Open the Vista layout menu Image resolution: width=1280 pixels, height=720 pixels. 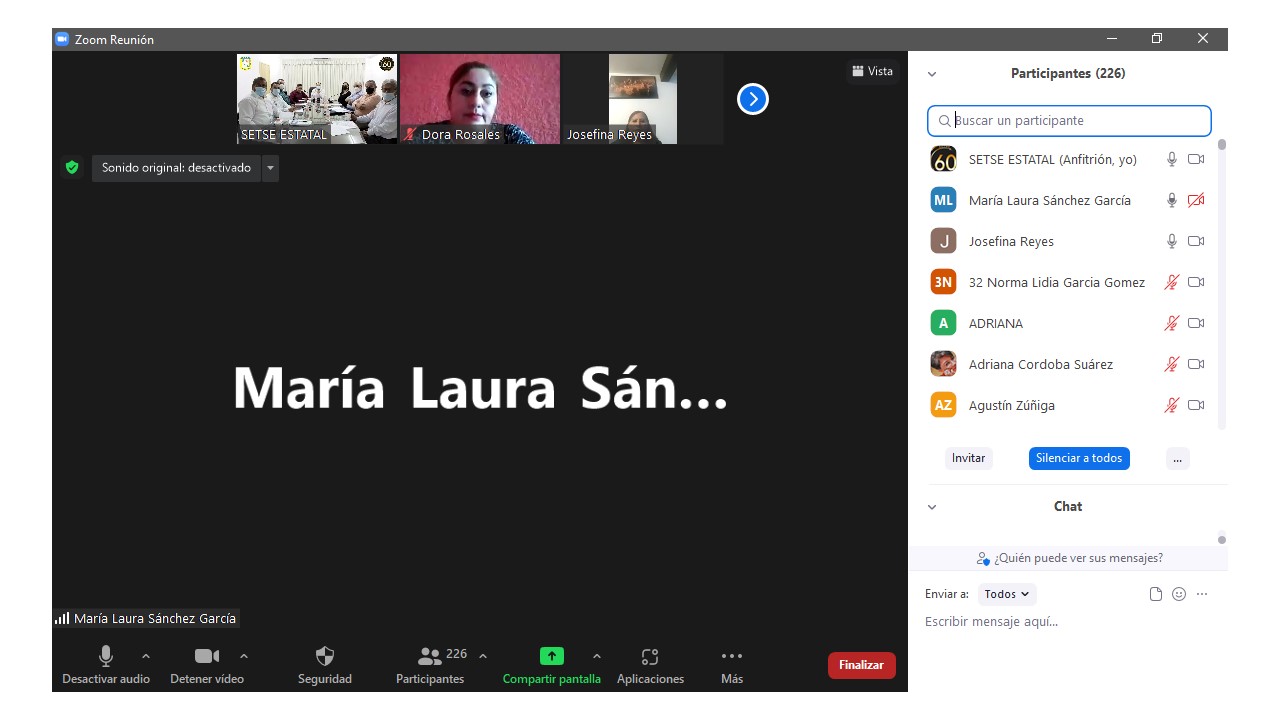pos(872,71)
